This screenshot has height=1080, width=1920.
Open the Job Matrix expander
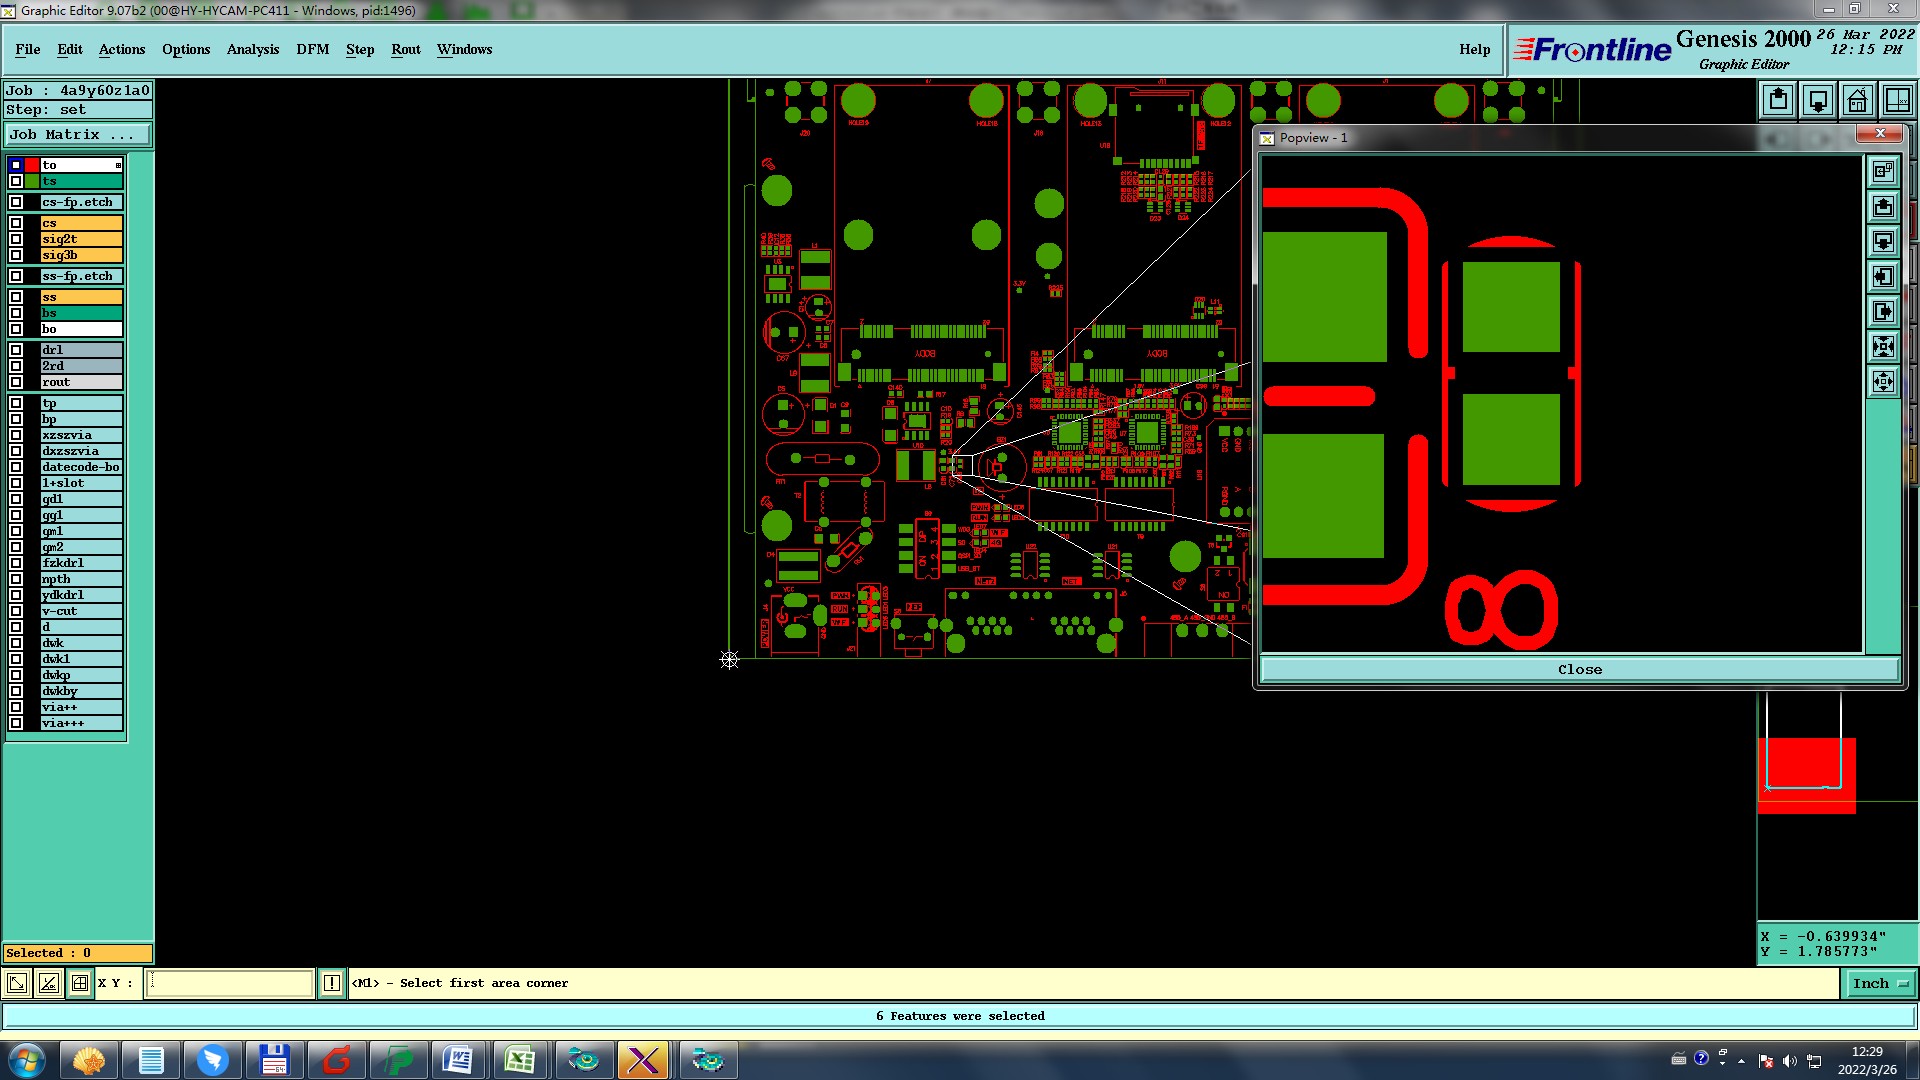tap(78, 134)
